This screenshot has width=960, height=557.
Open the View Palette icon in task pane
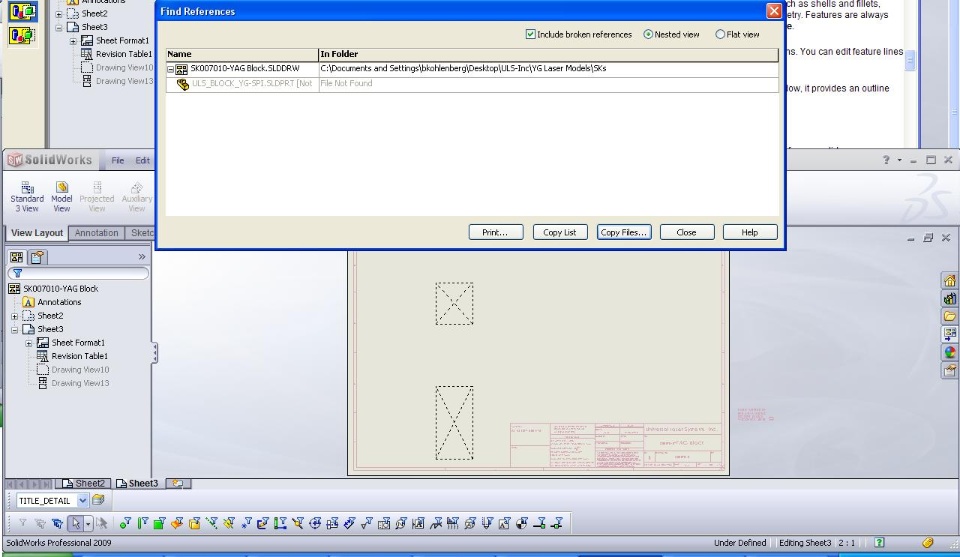[x=949, y=334]
